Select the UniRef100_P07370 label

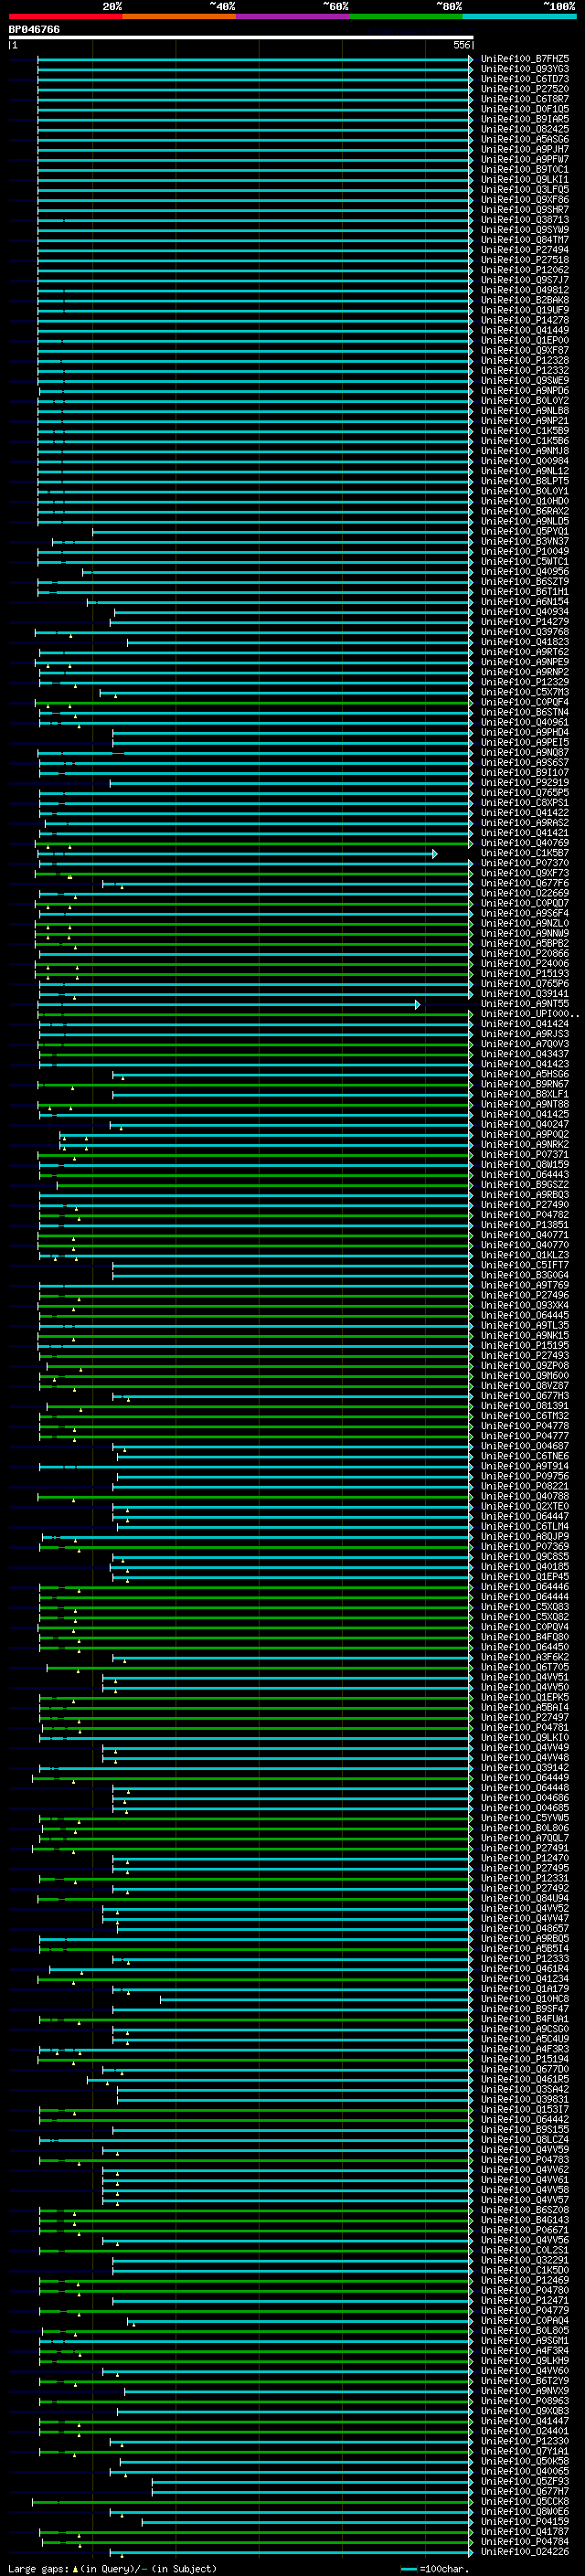click(525, 863)
